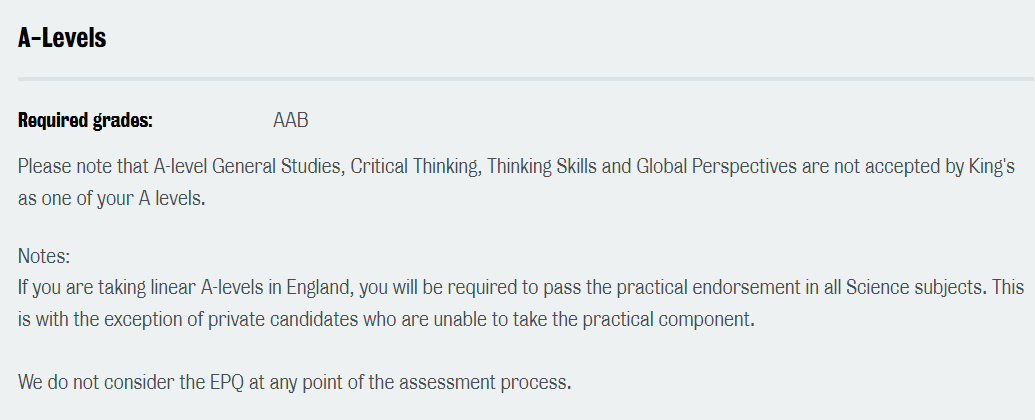1035x420 pixels.
Task: Click the phrase Global Perspectives
Action: coord(717,166)
